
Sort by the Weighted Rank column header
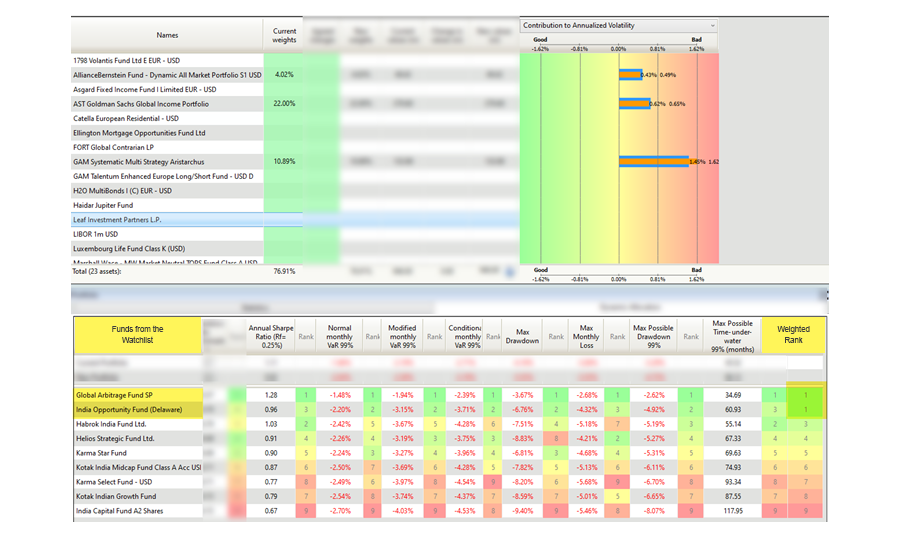click(x=793, y=335)
